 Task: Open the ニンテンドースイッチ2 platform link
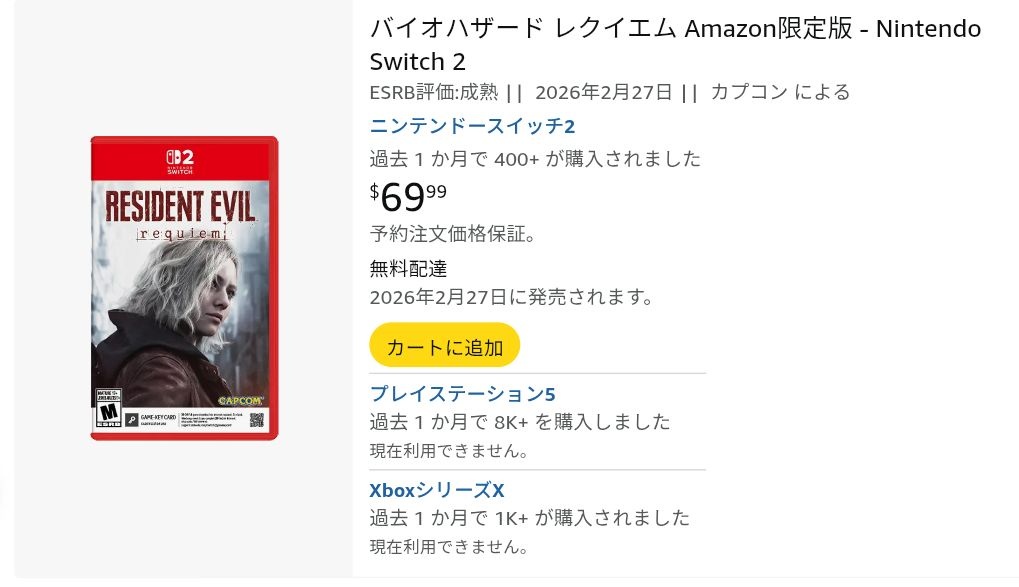click(472, 125)
